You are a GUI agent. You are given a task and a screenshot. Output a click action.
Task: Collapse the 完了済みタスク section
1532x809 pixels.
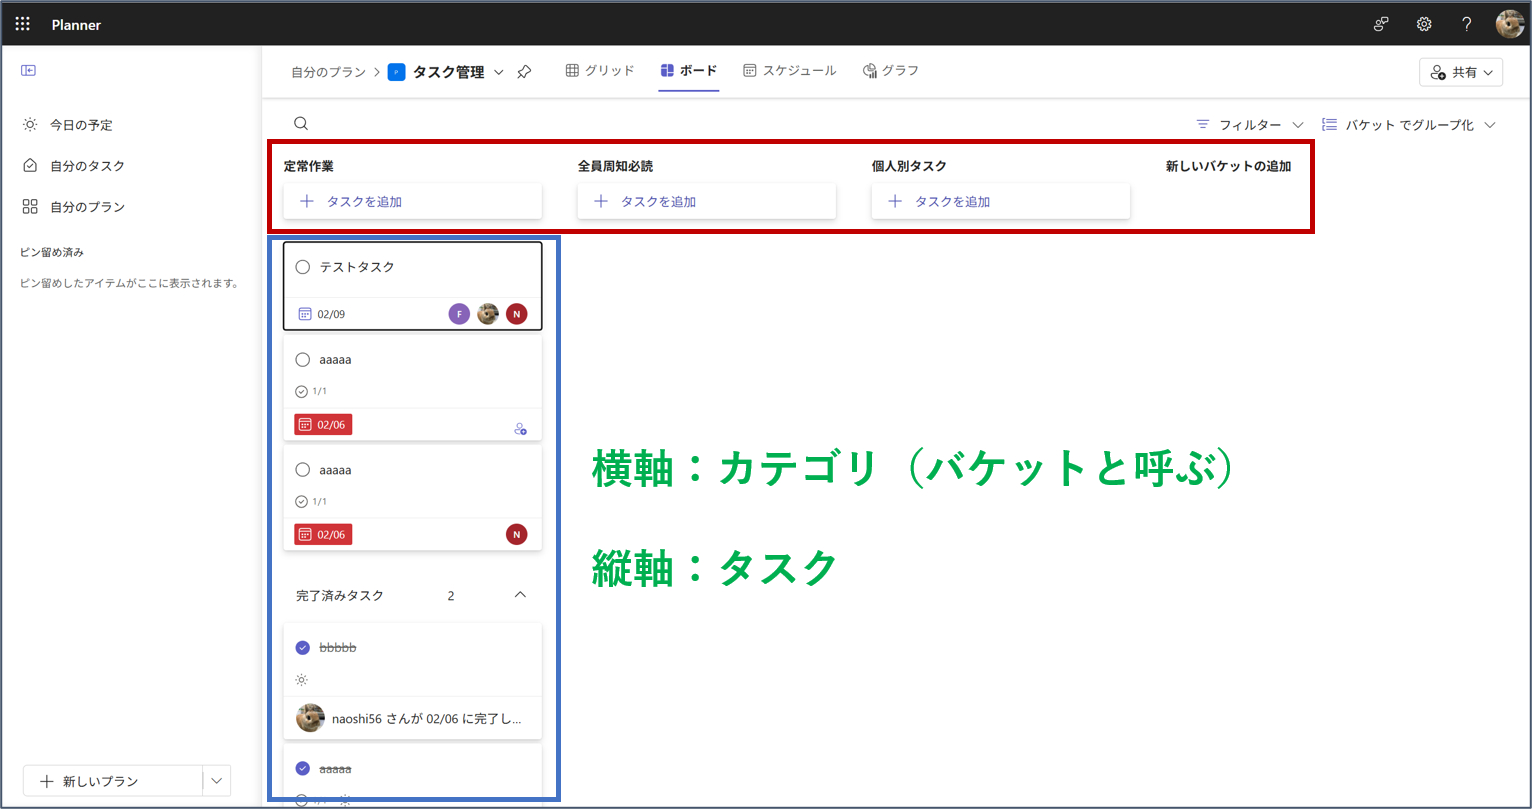tap(519, 594)
